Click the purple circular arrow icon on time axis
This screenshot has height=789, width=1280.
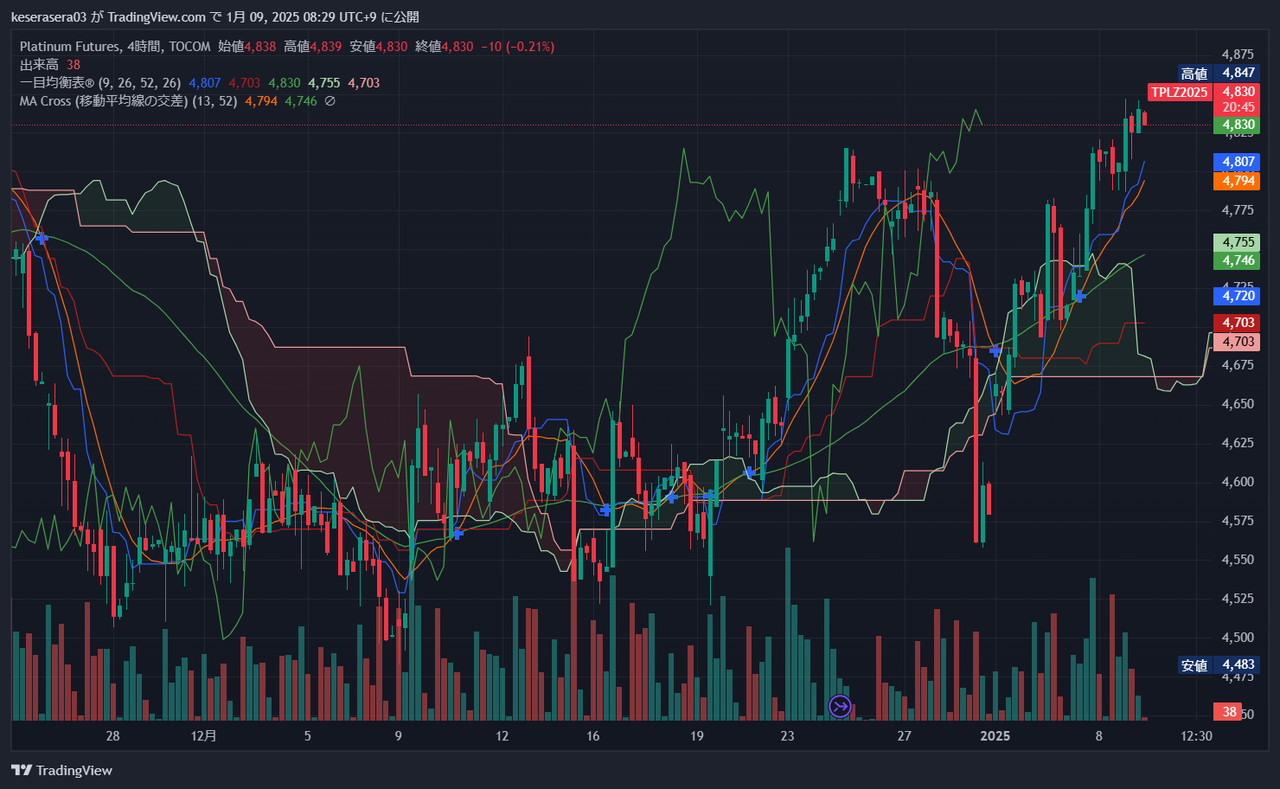[x=840, y=707]
